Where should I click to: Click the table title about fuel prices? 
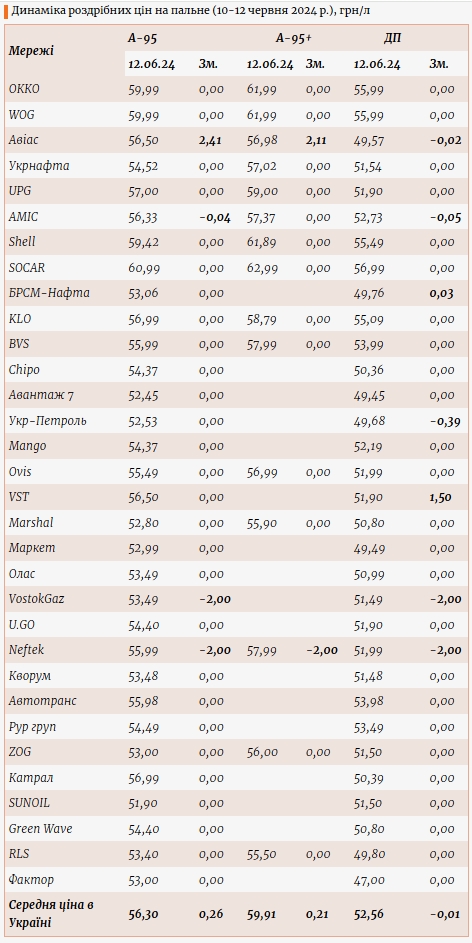195,10
